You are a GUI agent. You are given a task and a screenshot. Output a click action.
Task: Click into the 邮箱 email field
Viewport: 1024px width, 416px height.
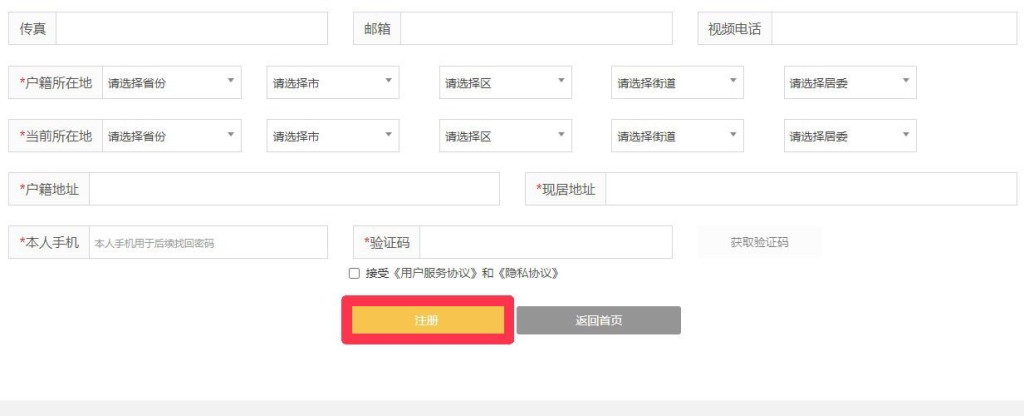pos(536,29)
